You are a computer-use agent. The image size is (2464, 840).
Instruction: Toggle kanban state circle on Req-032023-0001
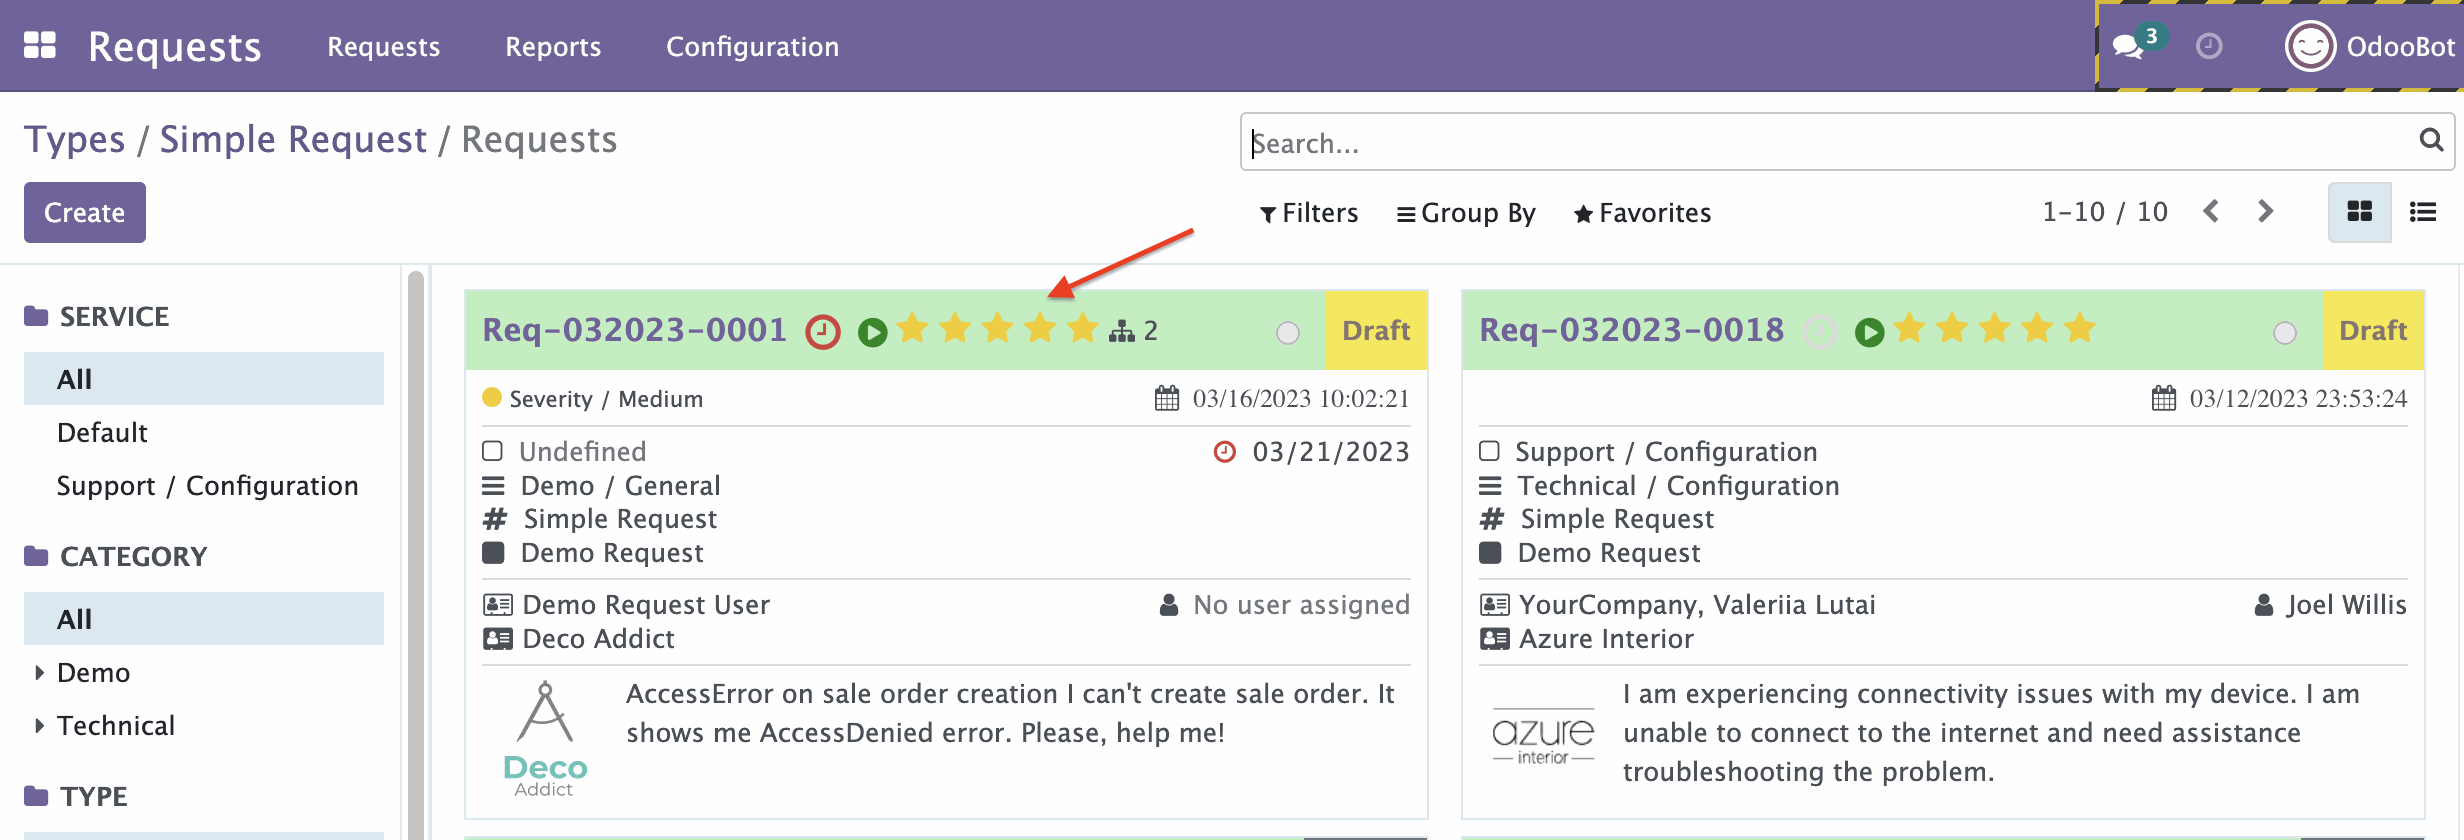[1288, 333]
